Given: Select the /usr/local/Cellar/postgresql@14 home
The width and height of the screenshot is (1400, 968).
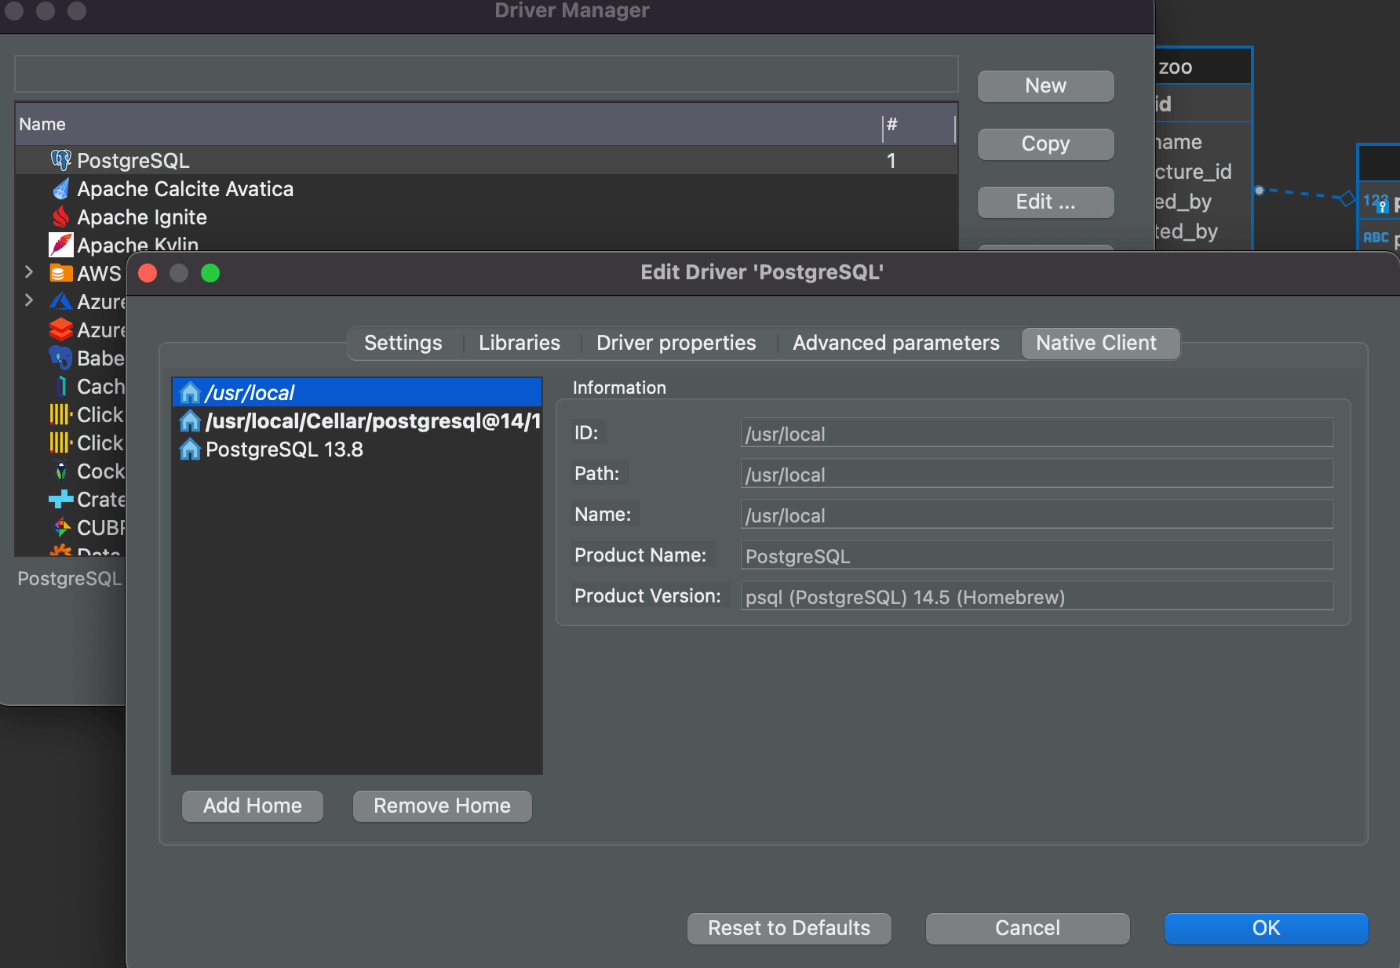Looking at the screenshot, I should (x=357, y=421).
